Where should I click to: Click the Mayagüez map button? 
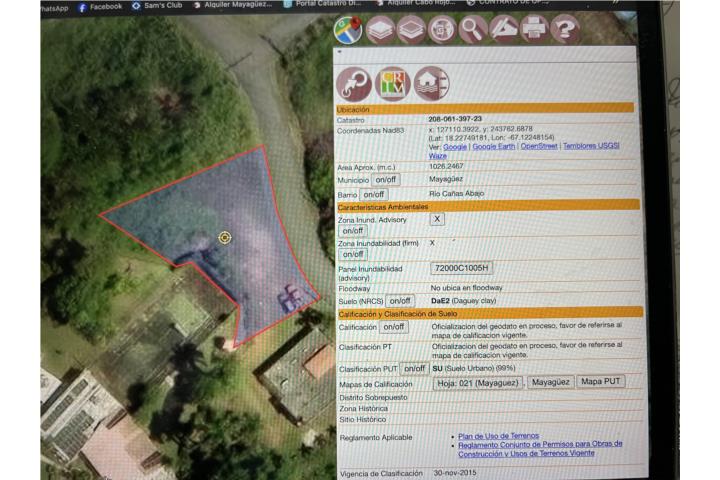550,382
